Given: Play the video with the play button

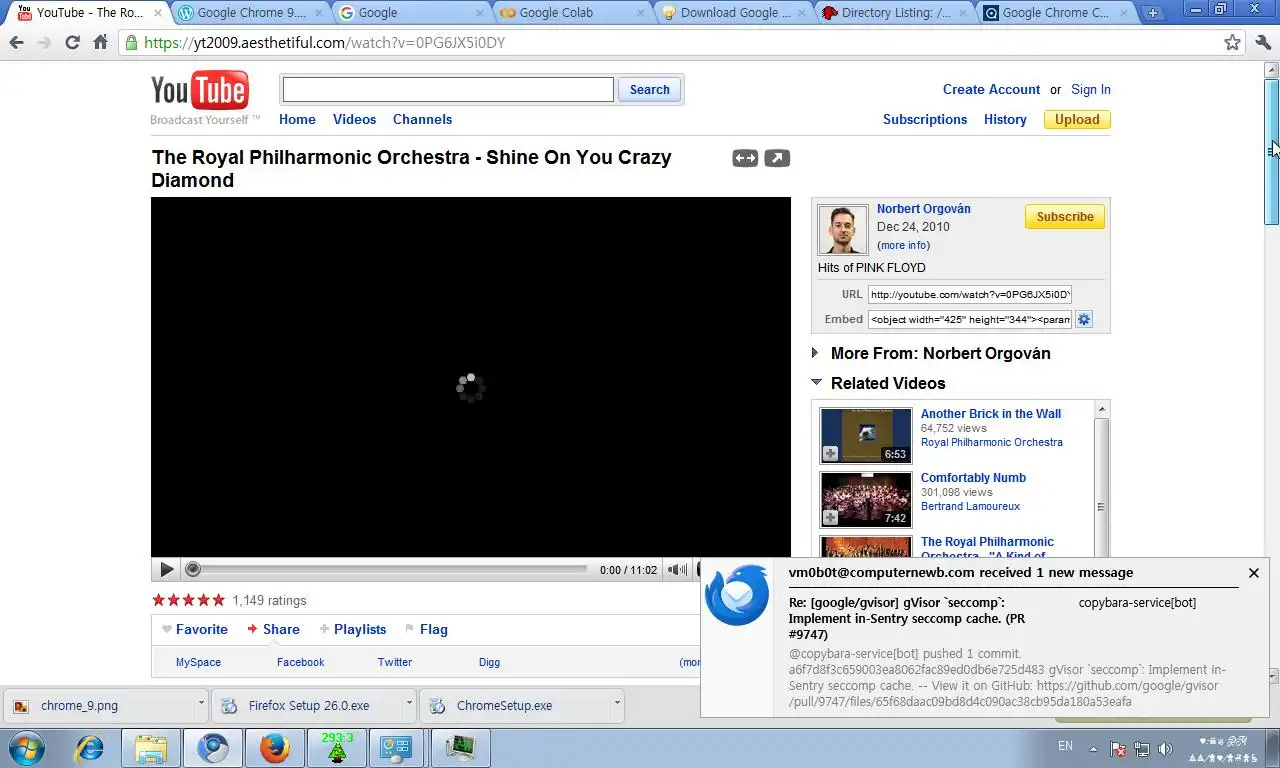Looking at the screenshot, I should [x=166, y=570].
